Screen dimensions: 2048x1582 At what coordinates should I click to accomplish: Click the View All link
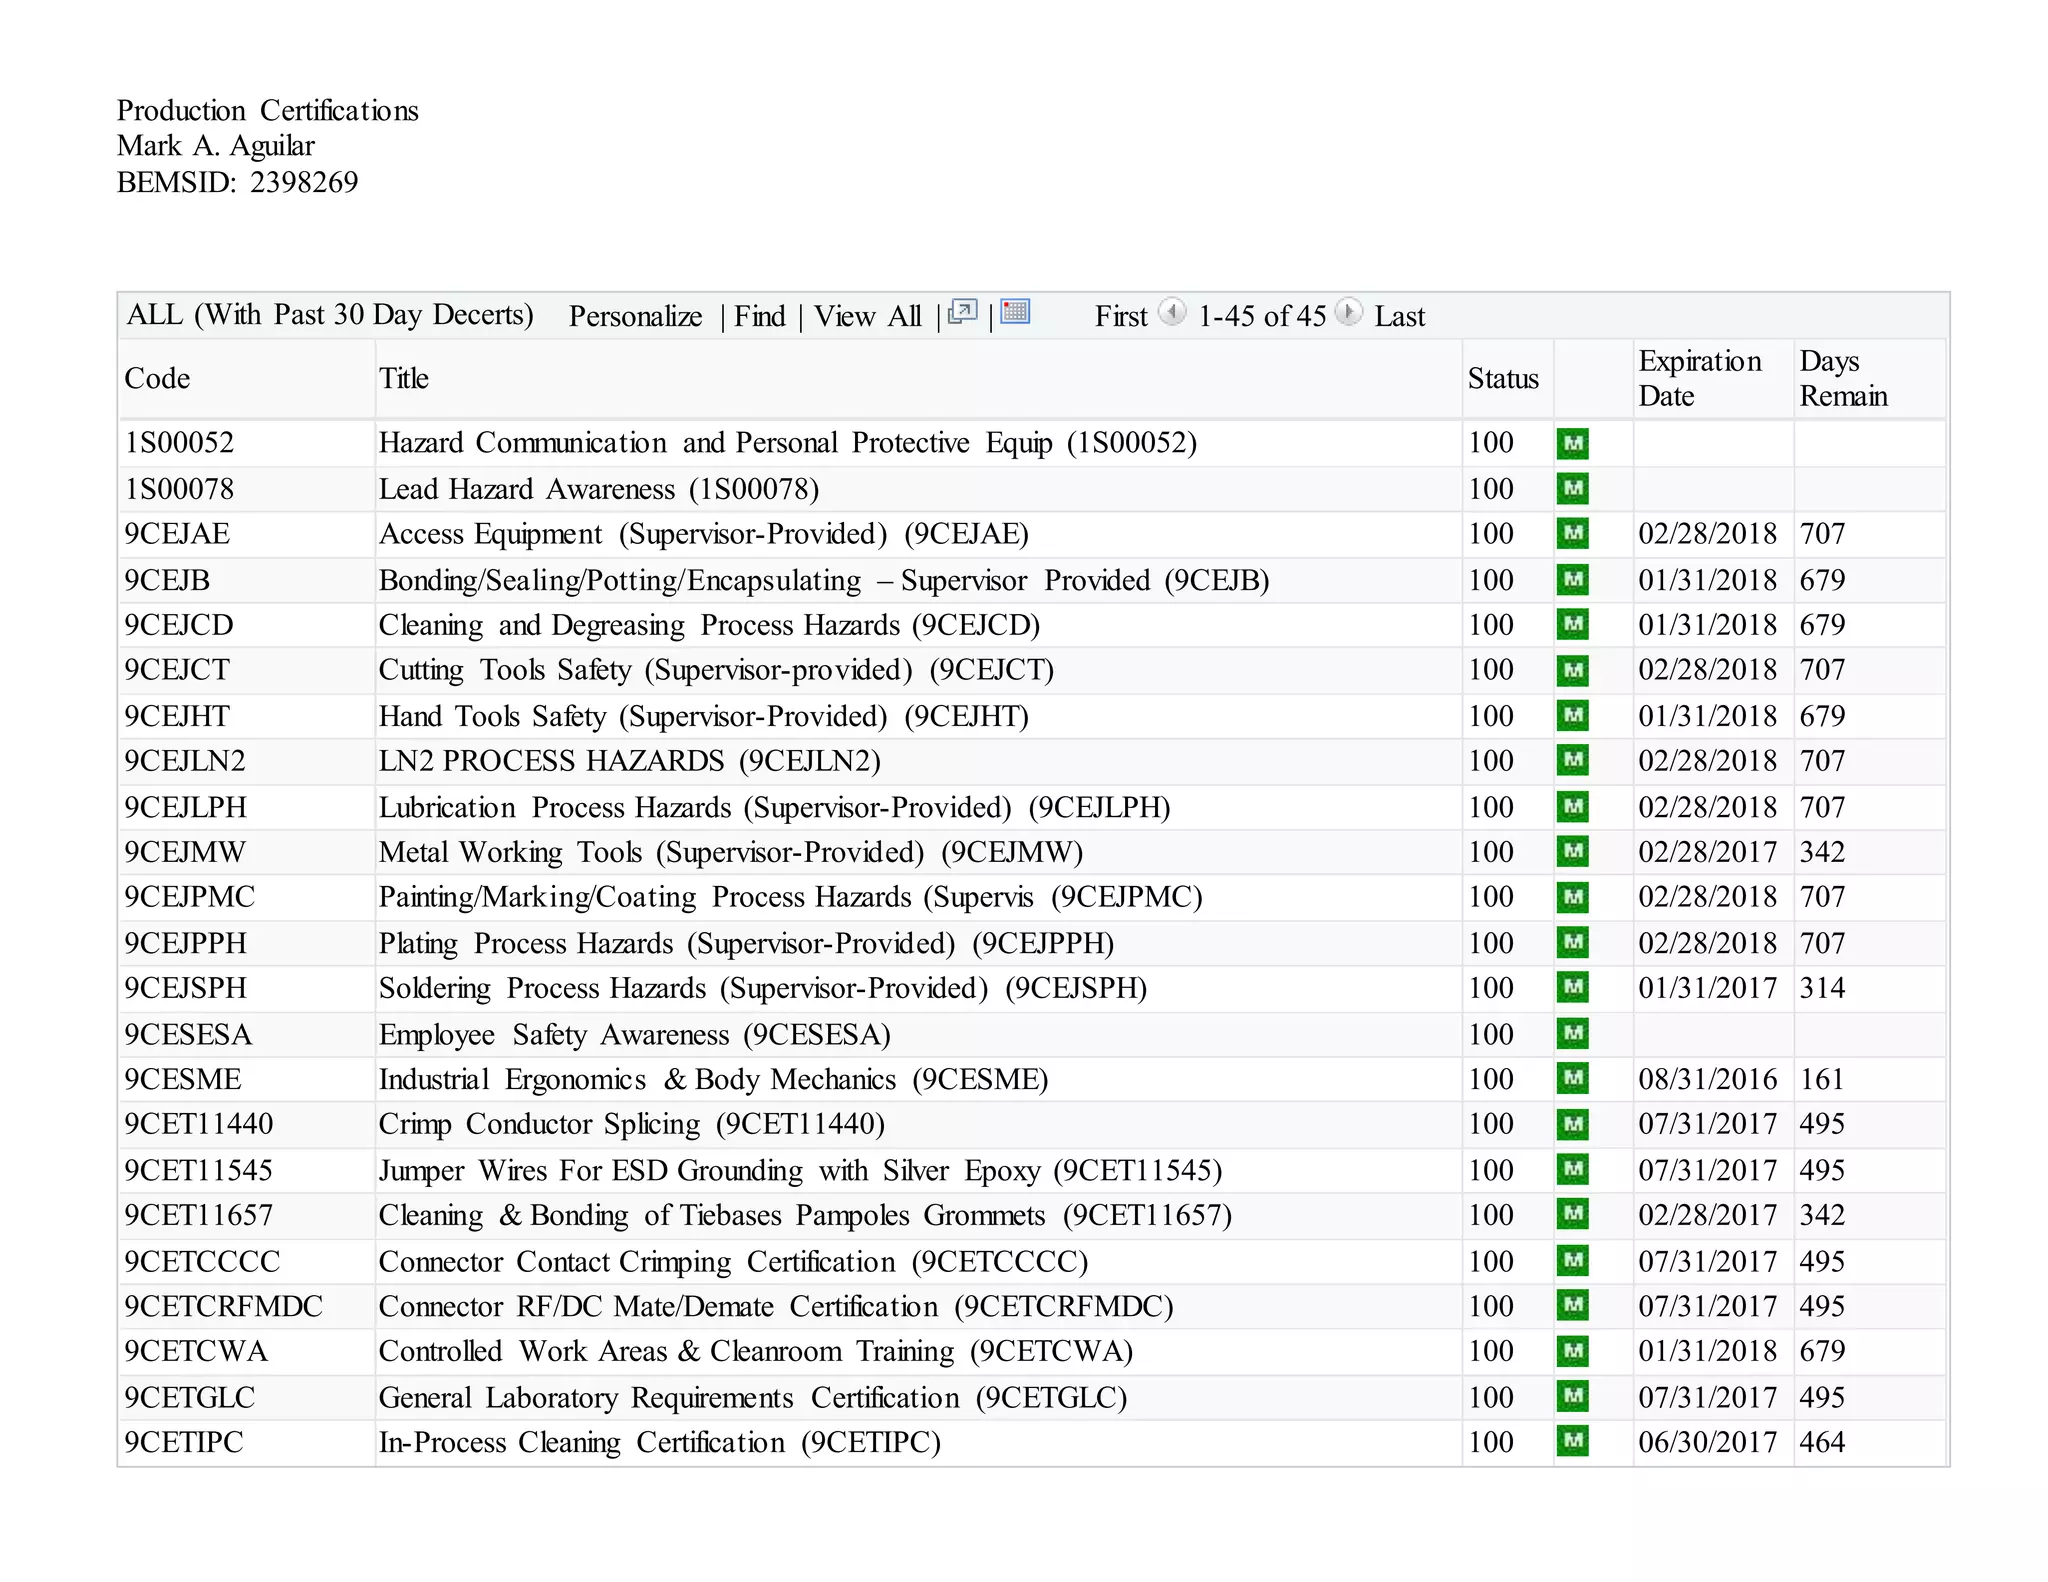point(867,317)
